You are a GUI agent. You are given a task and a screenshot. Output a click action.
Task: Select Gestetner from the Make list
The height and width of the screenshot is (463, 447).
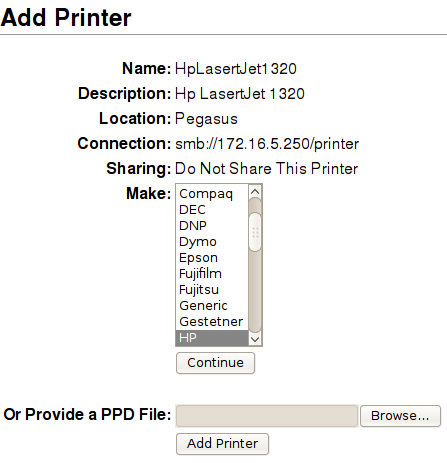point(212,322)
